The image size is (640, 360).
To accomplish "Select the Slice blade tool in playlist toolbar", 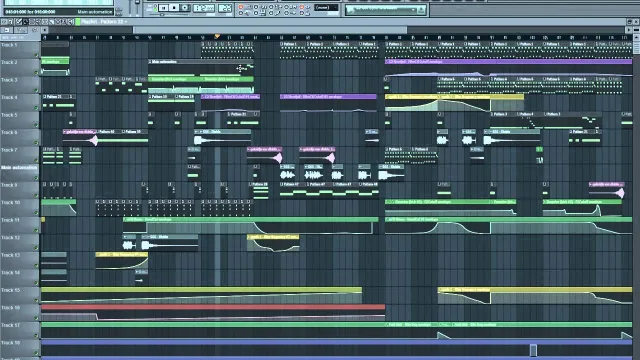I will pyautogui.click(x=51, y=22).
